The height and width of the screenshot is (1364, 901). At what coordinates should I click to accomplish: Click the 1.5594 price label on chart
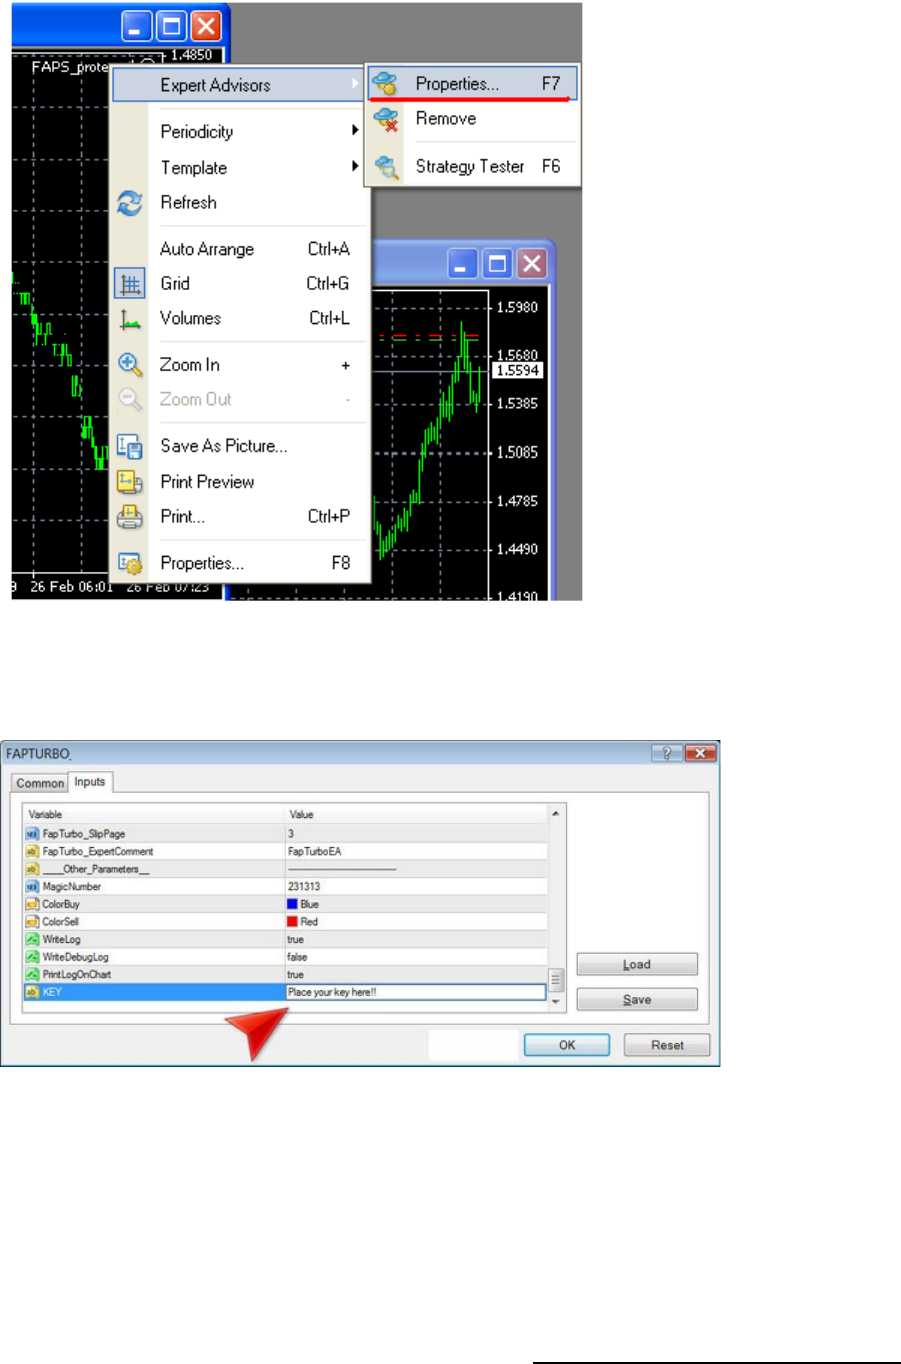[518, 371]
